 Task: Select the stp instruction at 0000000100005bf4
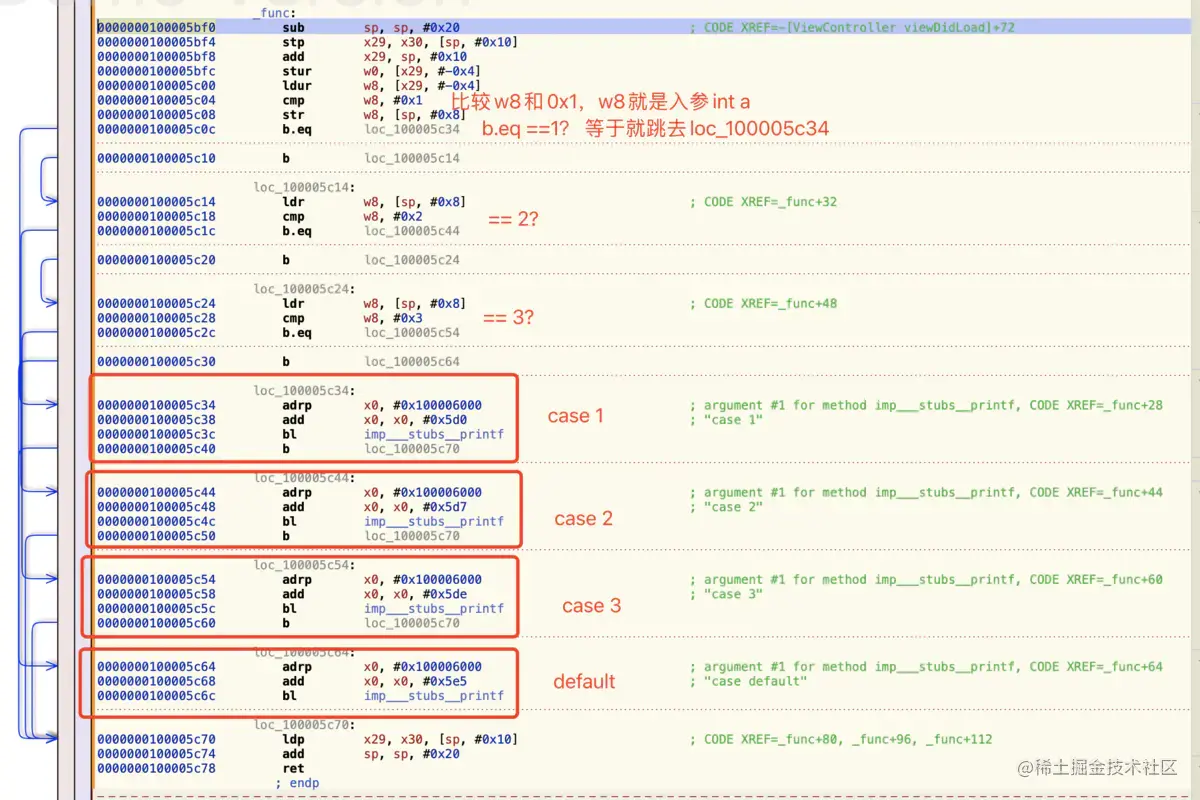tap(293, 42)
